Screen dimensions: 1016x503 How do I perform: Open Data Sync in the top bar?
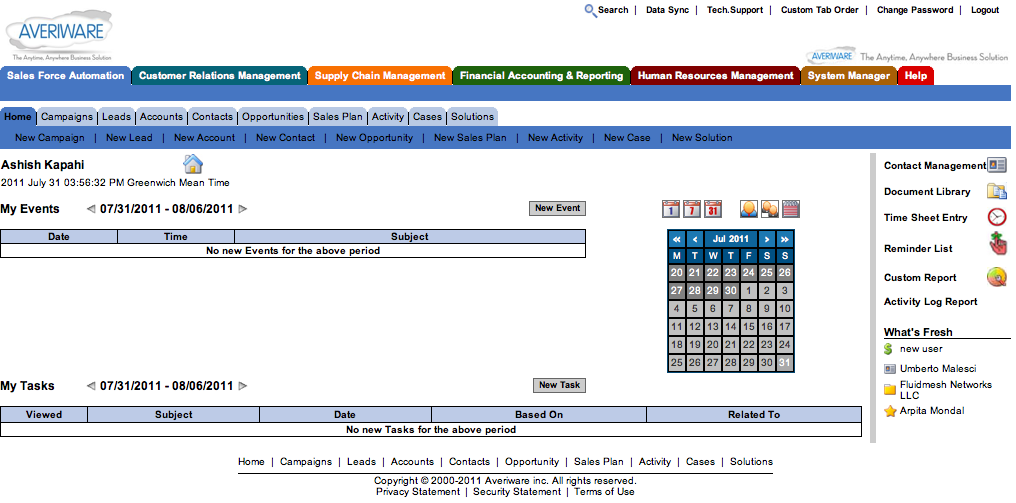coord(667,10)
